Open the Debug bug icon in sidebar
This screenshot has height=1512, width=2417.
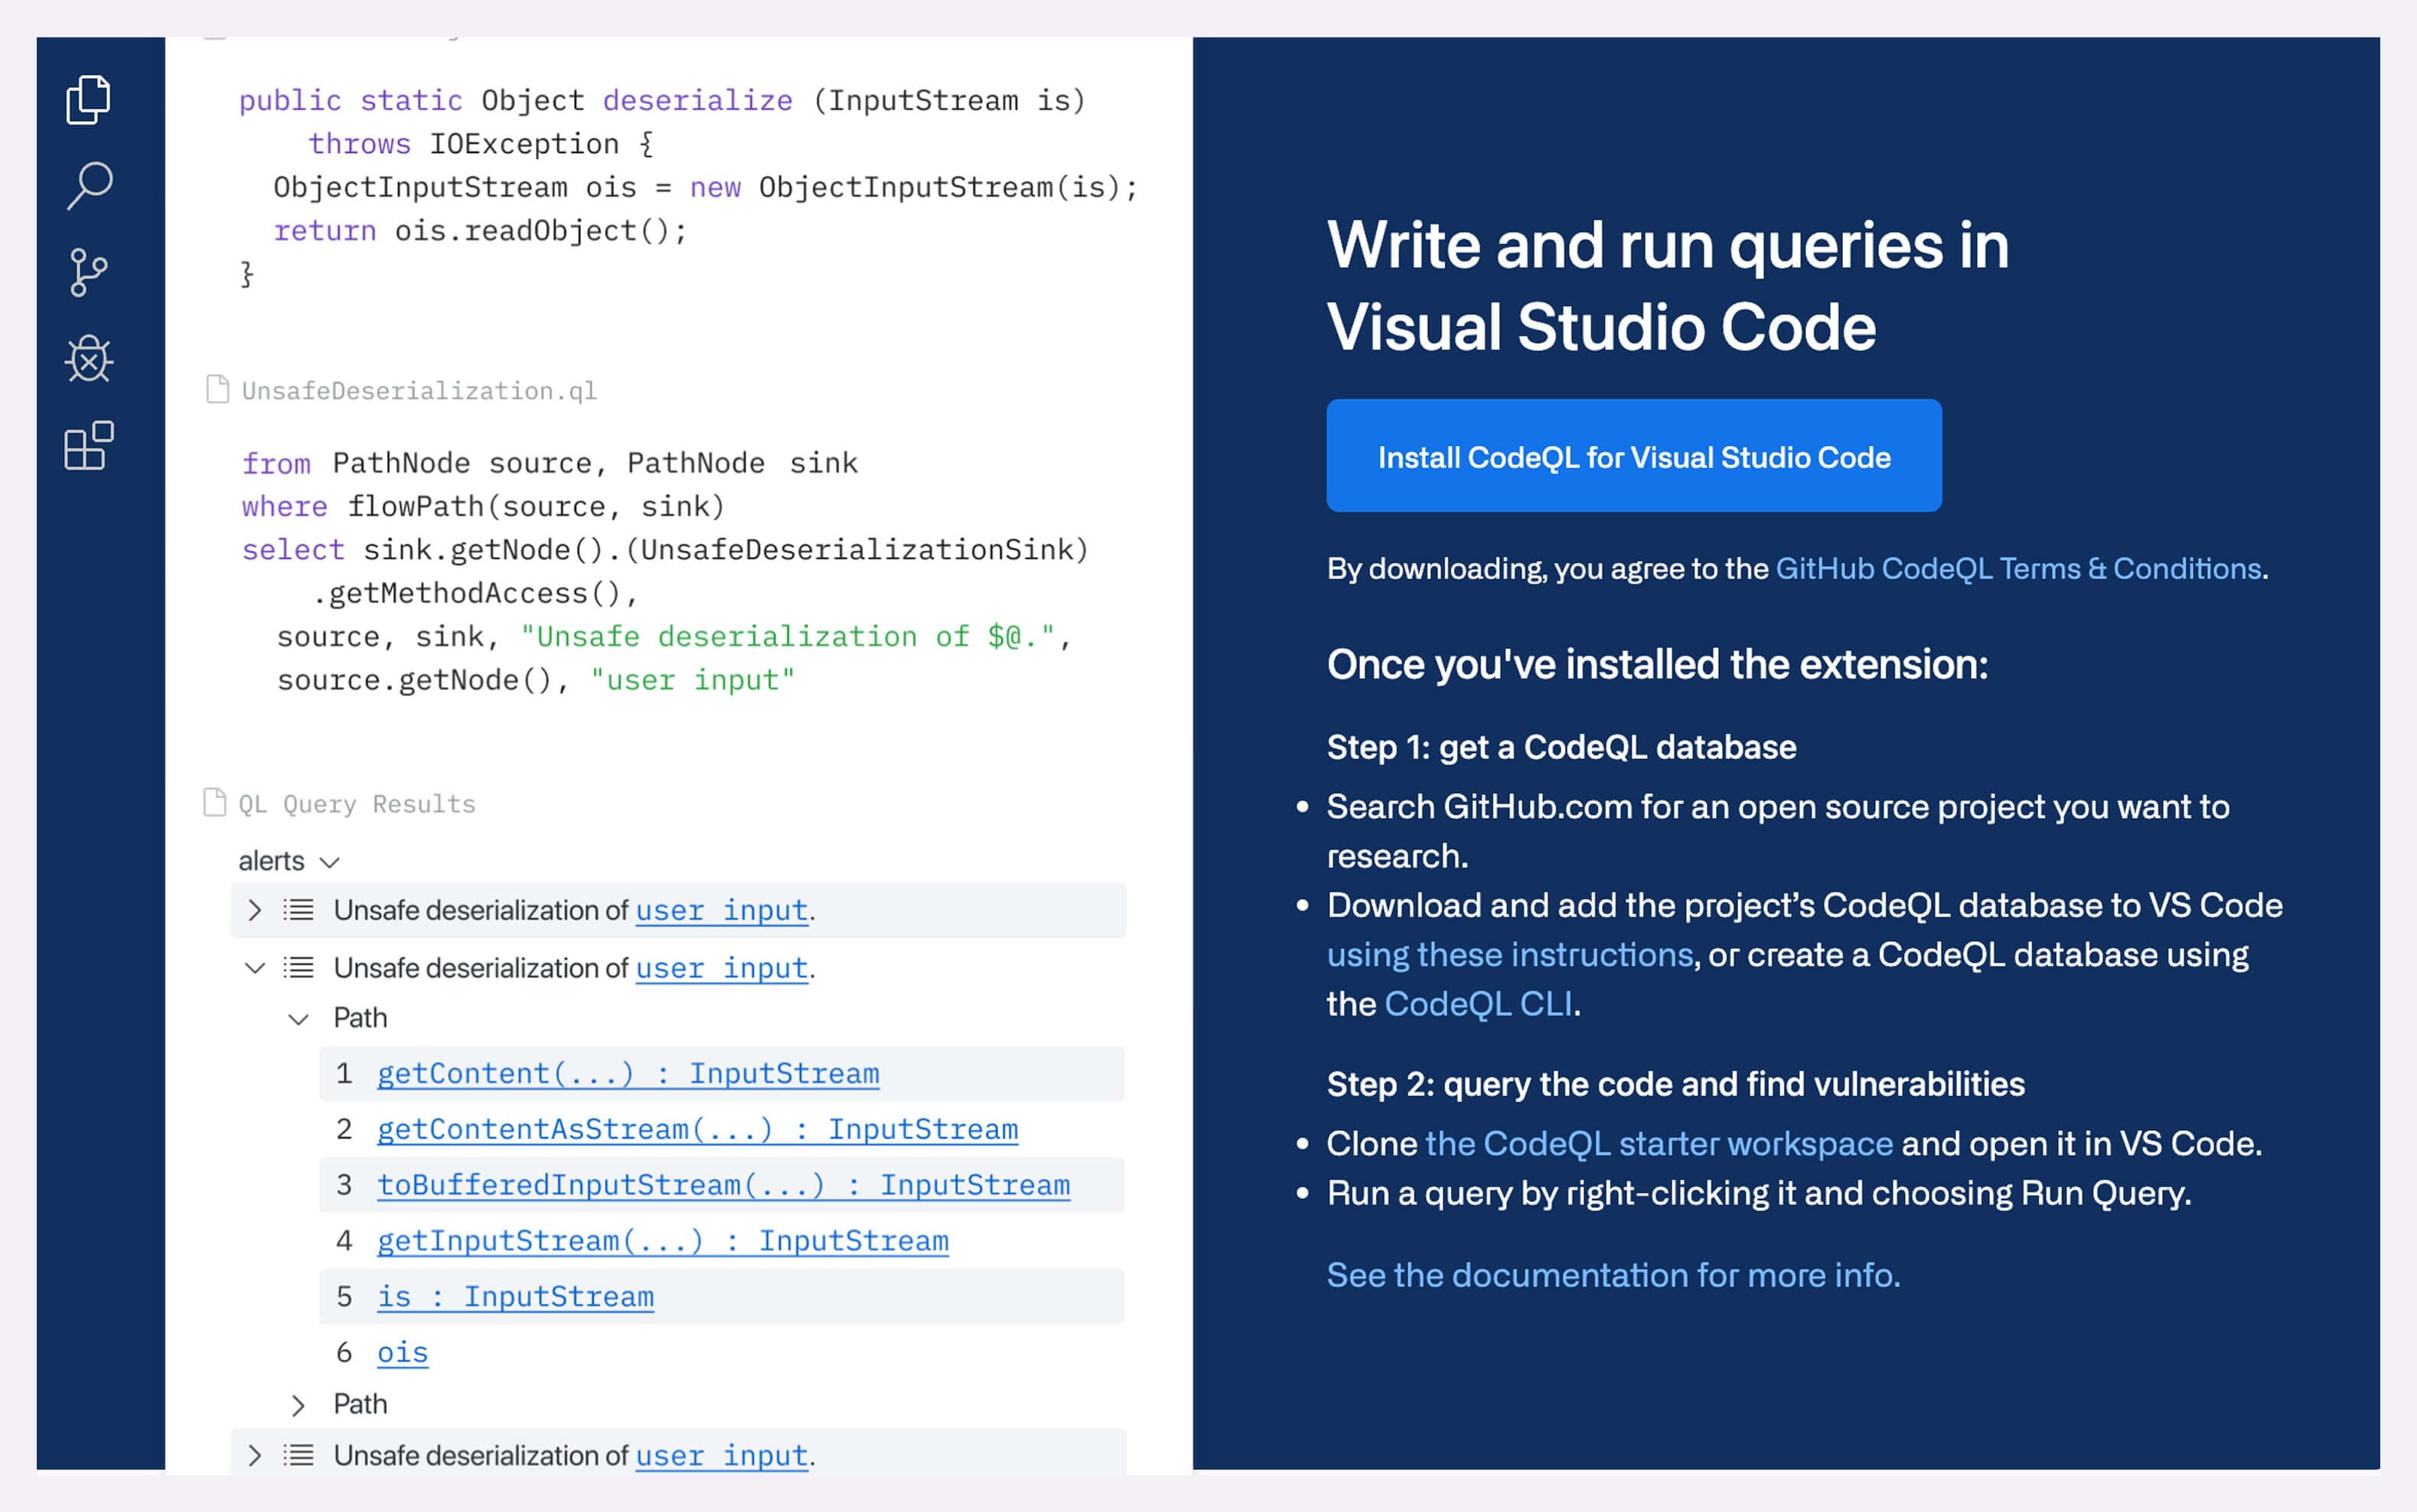click(89, 358)
